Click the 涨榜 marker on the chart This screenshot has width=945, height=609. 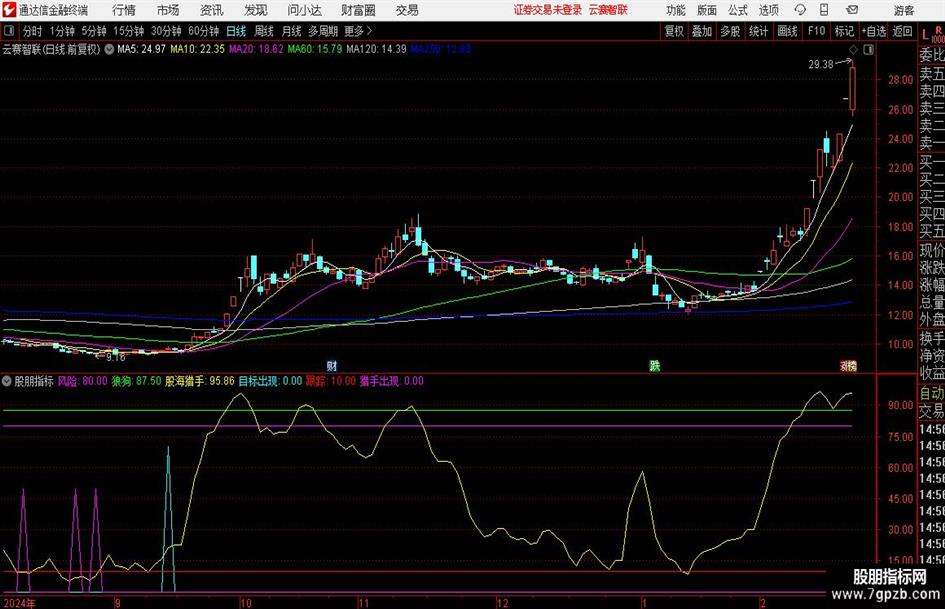tap(849, 365)
